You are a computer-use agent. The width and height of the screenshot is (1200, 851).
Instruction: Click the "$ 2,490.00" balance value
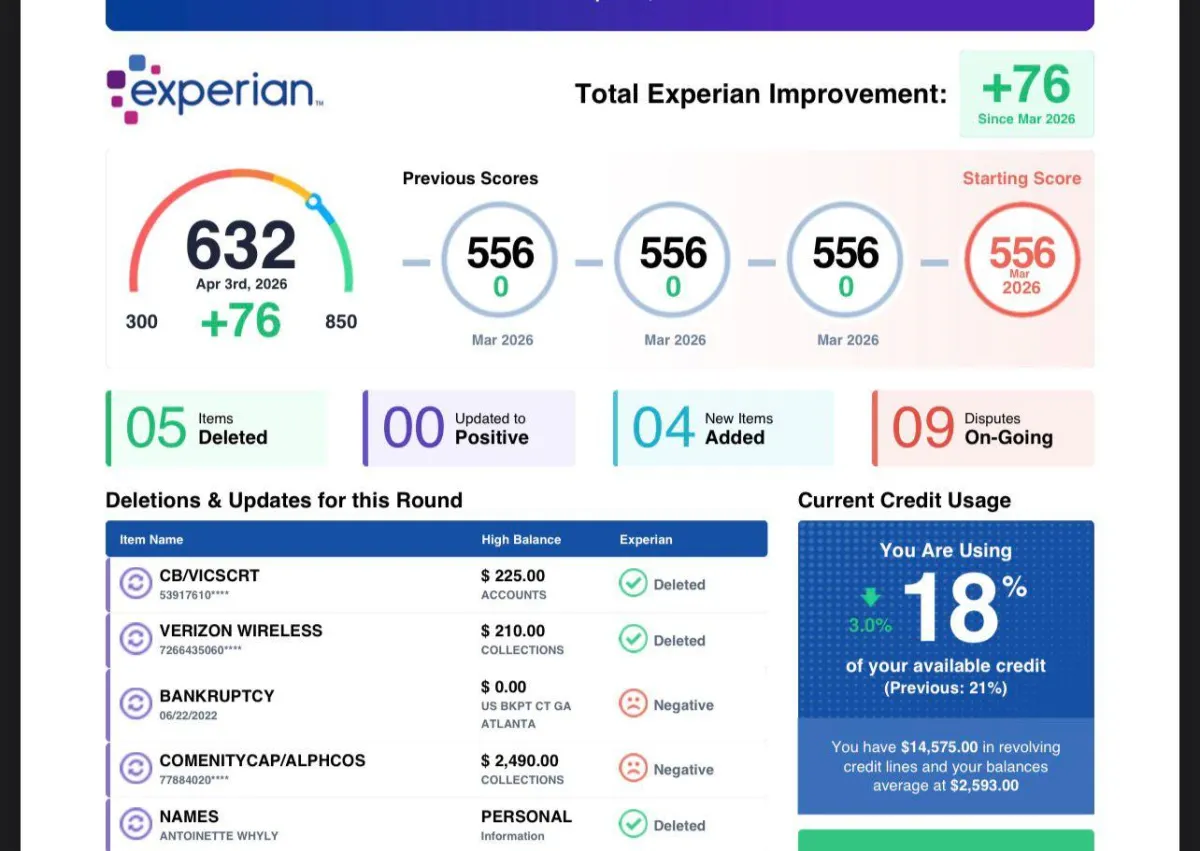tap(520, 761)
